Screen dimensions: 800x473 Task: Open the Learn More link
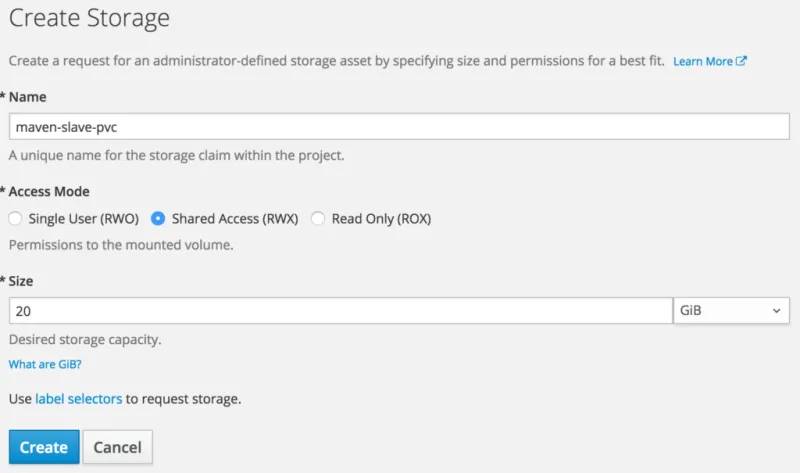(703, 61)
